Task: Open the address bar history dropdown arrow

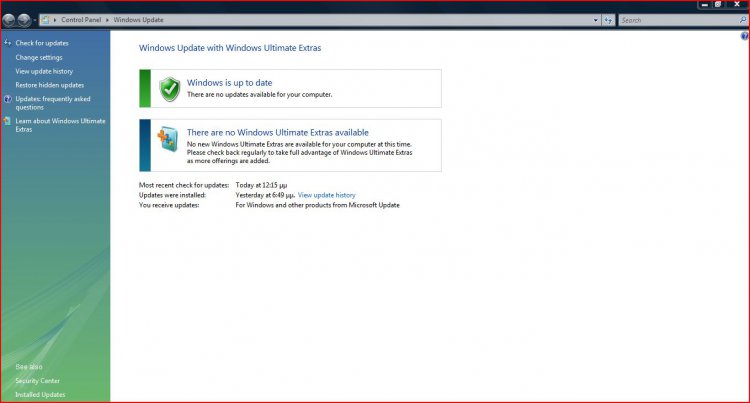Action: point(596,20)
